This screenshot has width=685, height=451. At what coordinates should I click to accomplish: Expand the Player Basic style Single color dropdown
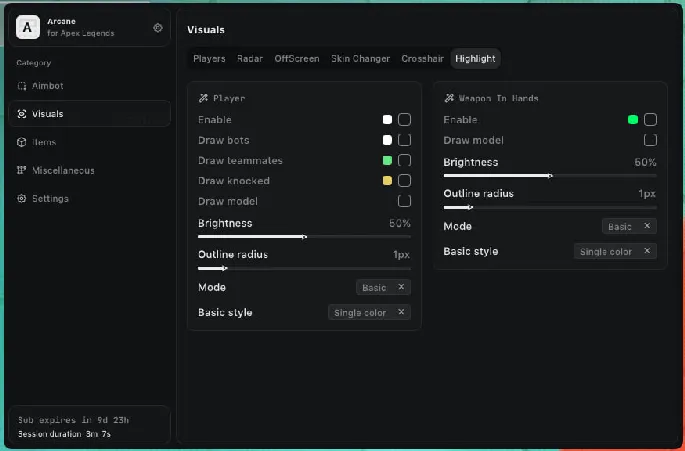click(x=369, y=312)
